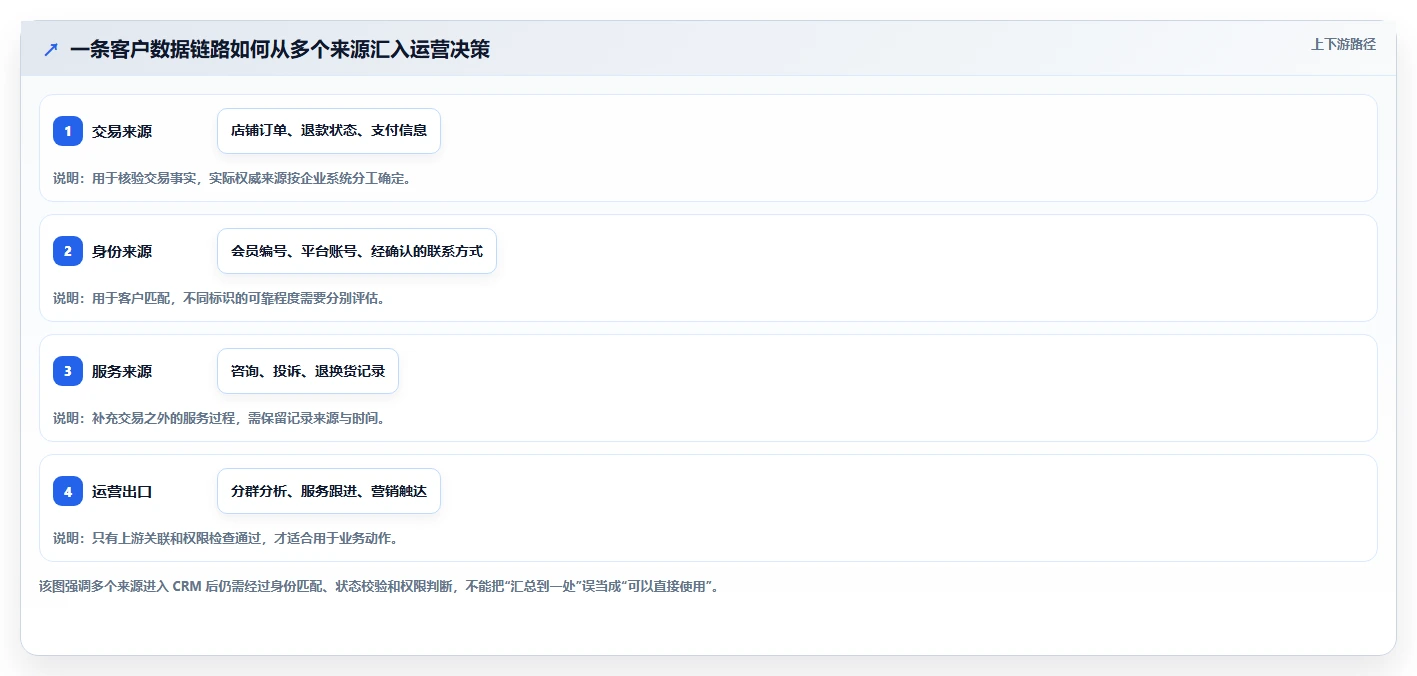Viewport: 1417px width, 676px height.
Task: Select the 会员编号、平台账号、经确认的联系方式 chip
Action: tap(357, 251)
